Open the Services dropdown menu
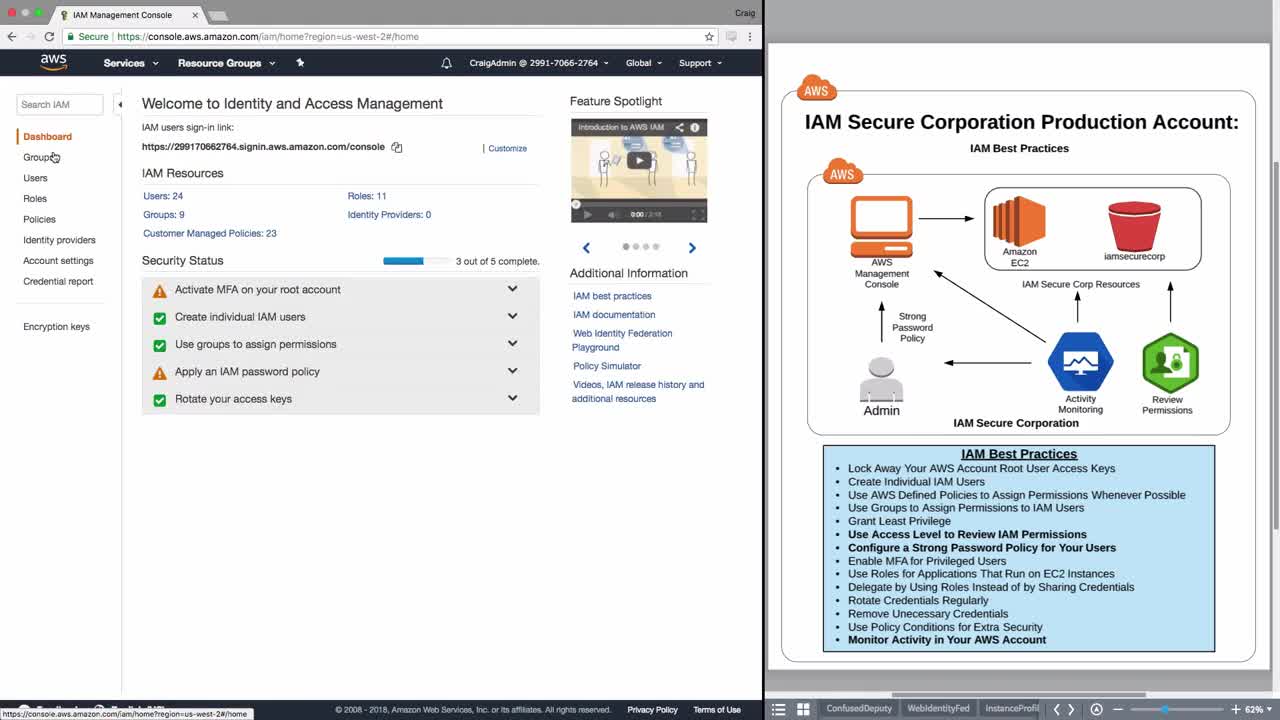1280x720 pixels. point(131,63)
